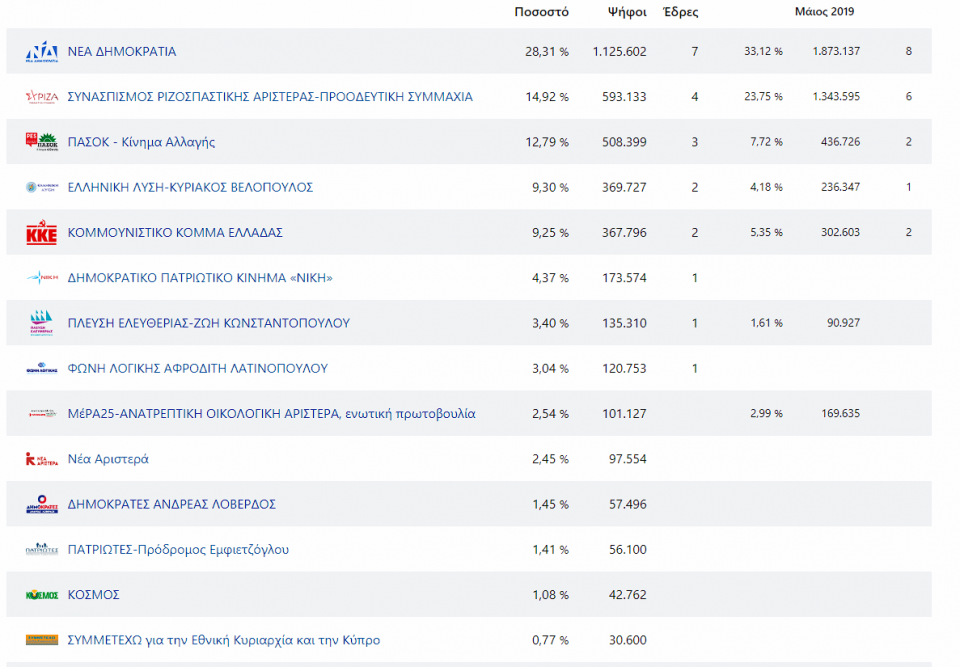
Task: Click the Φωνή Λογικής logo
Action: (x=41, y=369)
